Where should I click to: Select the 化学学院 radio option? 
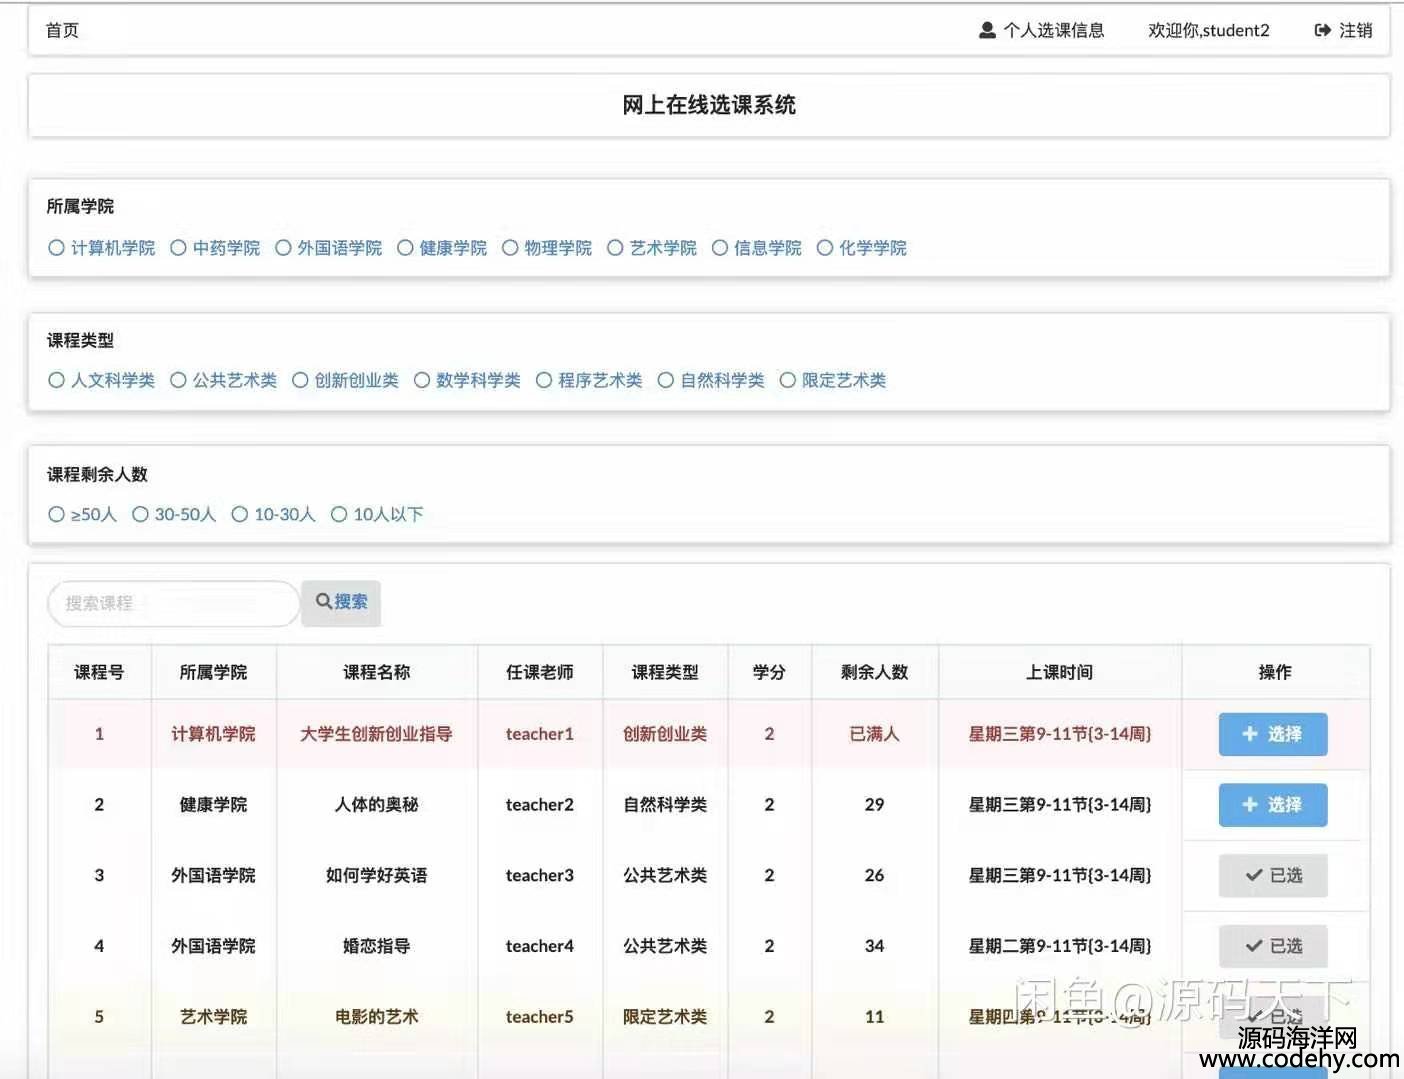coord(825,248)
